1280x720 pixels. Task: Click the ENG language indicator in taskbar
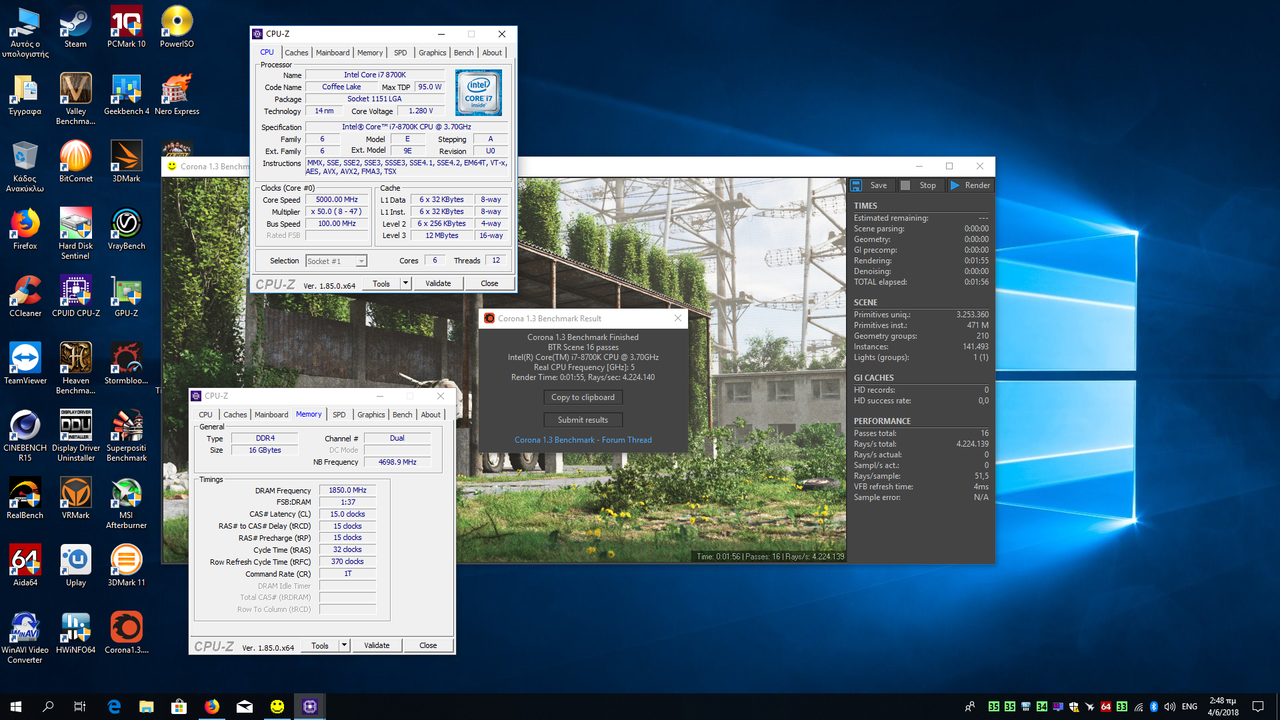[x=1189, y=706]
